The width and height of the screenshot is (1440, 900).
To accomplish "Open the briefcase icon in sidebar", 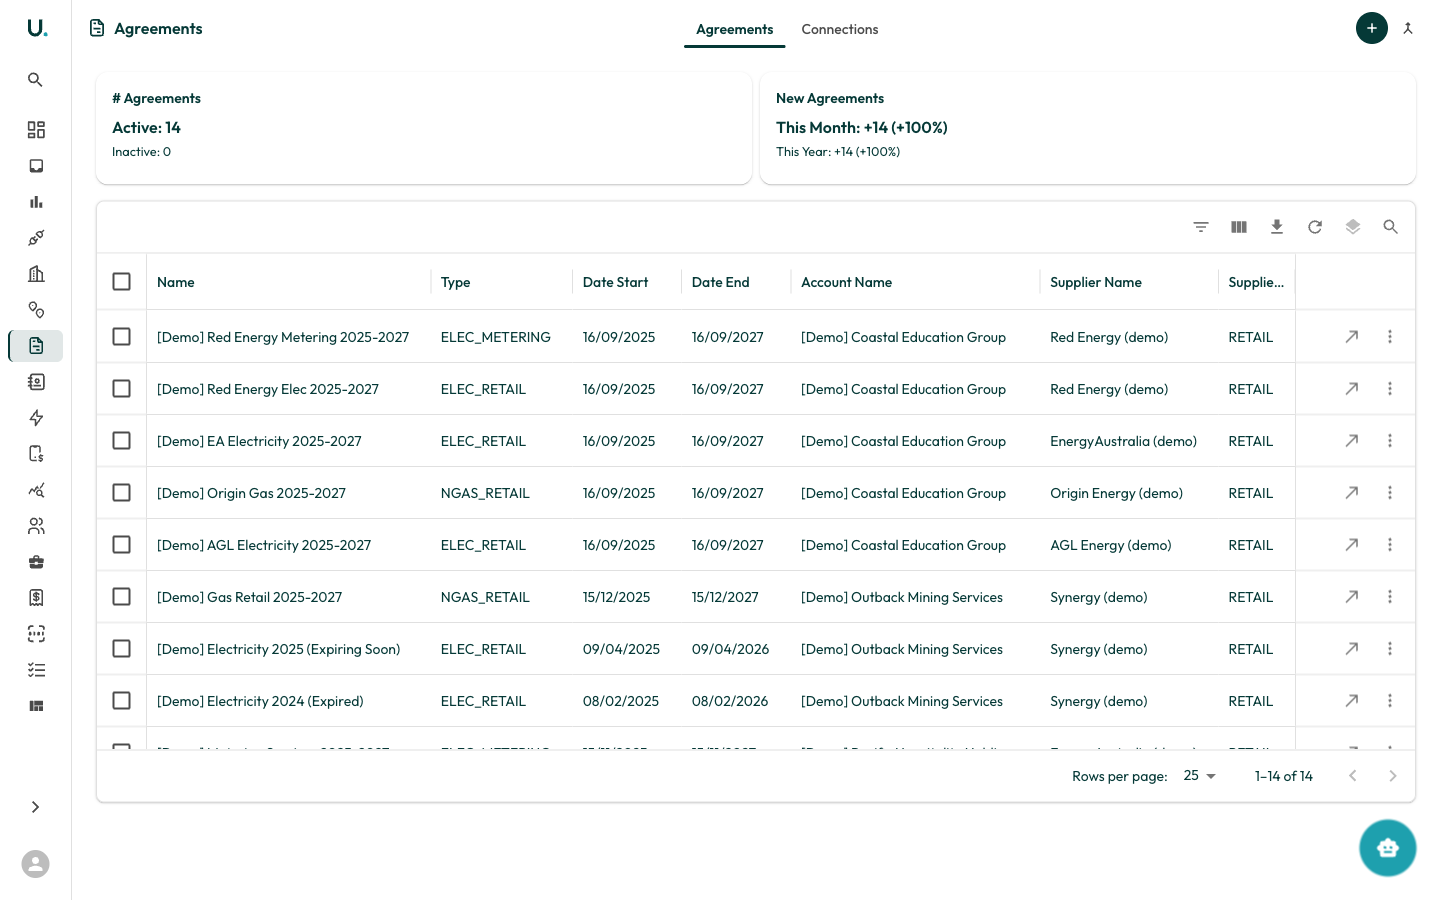I will coord(36,562).
